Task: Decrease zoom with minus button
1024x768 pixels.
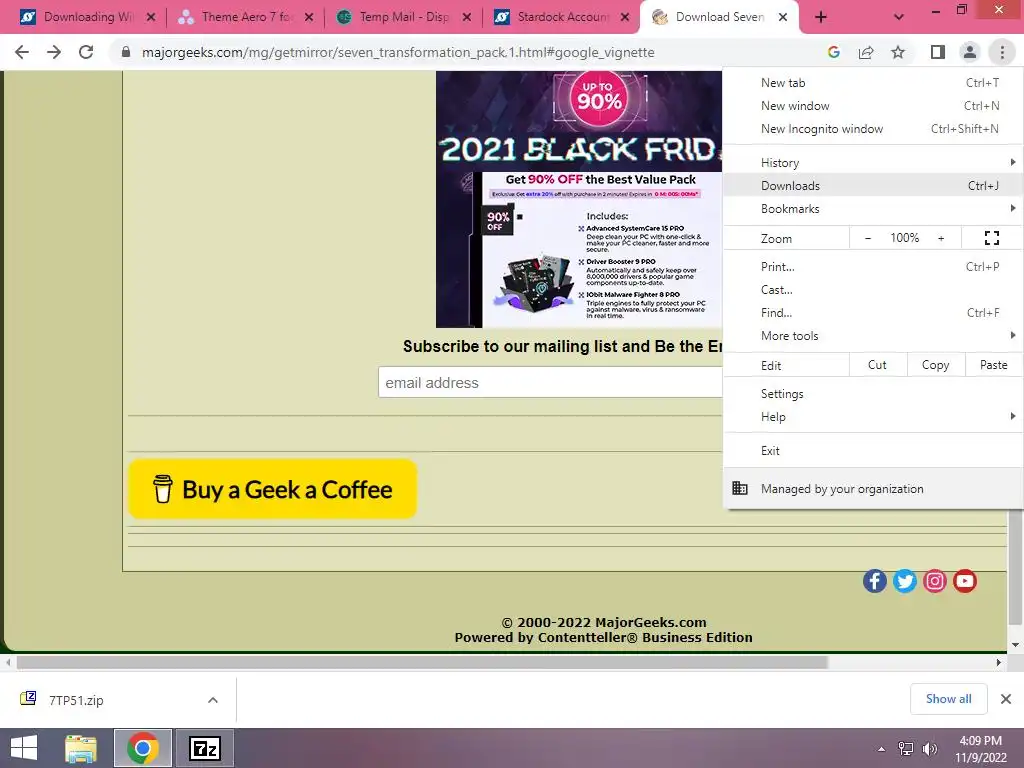Action: click(868, 238)
